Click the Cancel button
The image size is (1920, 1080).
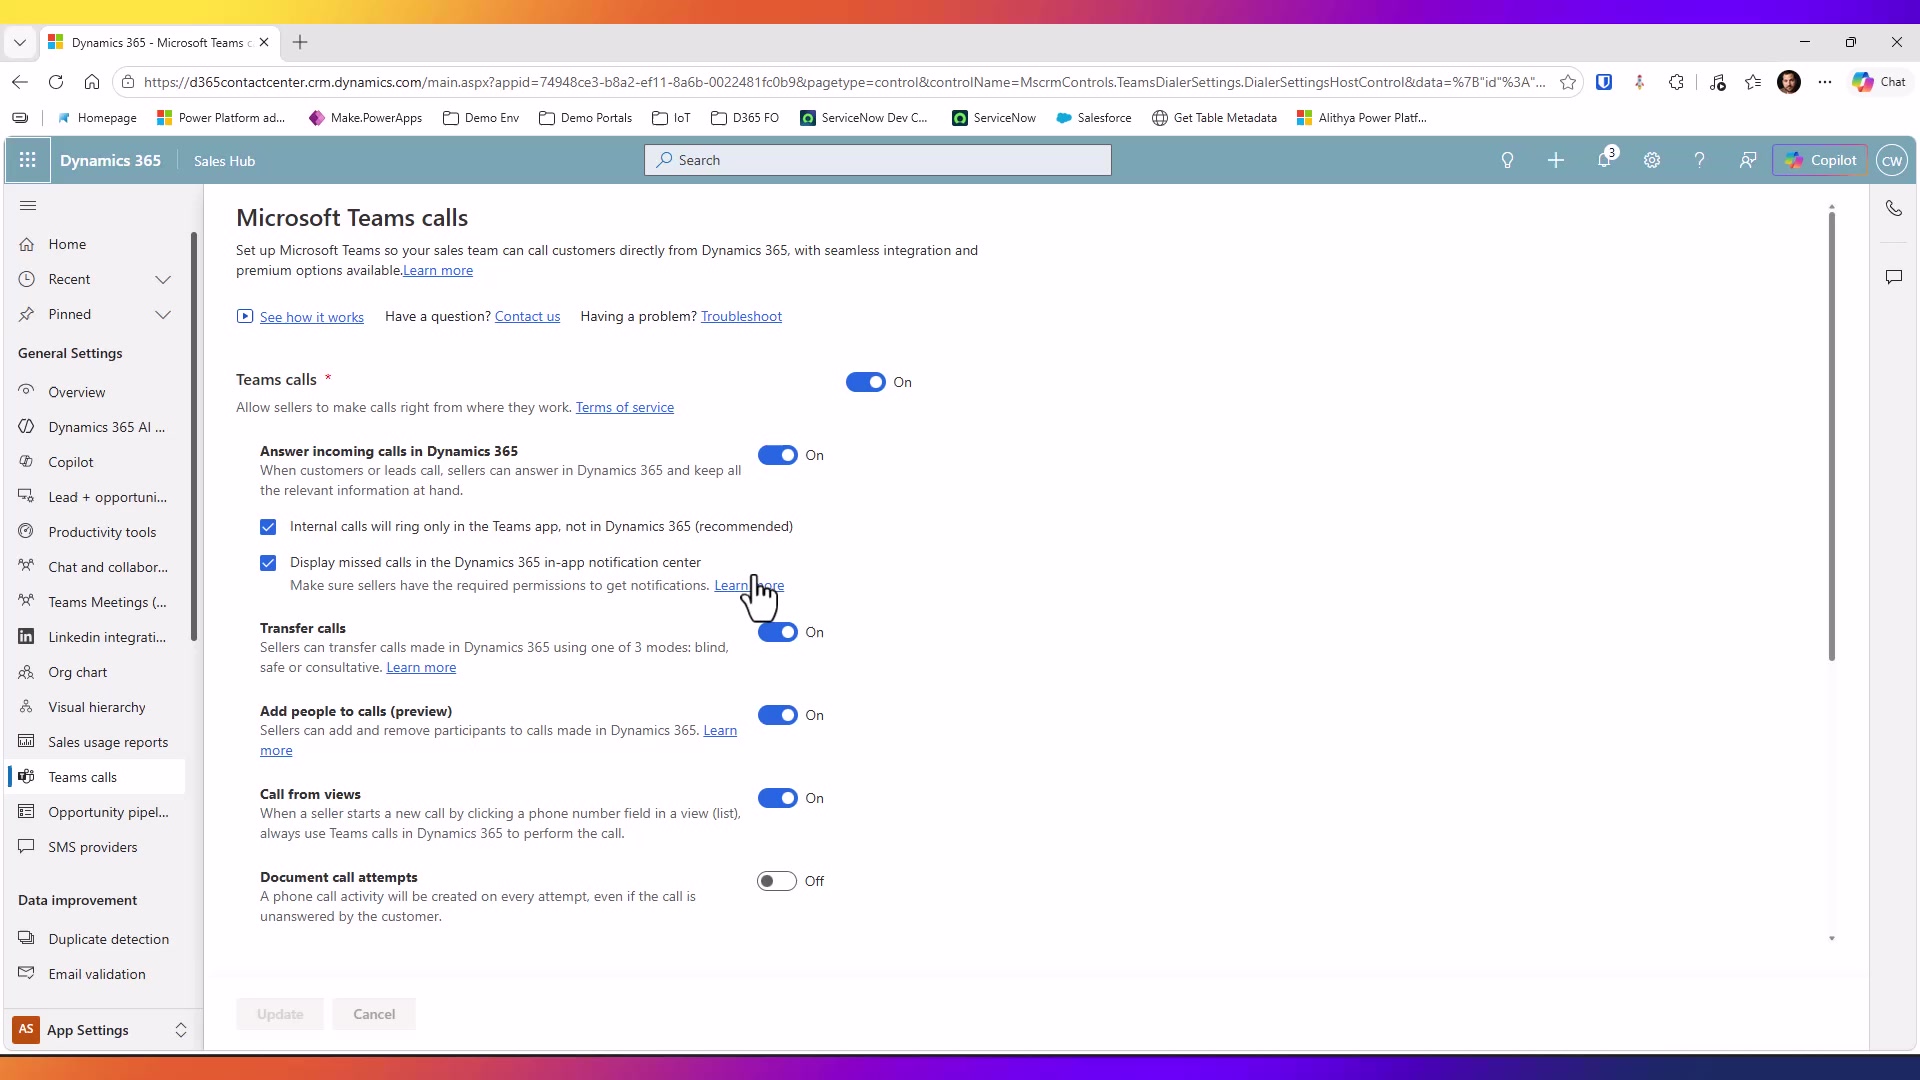coord(374,1014)
